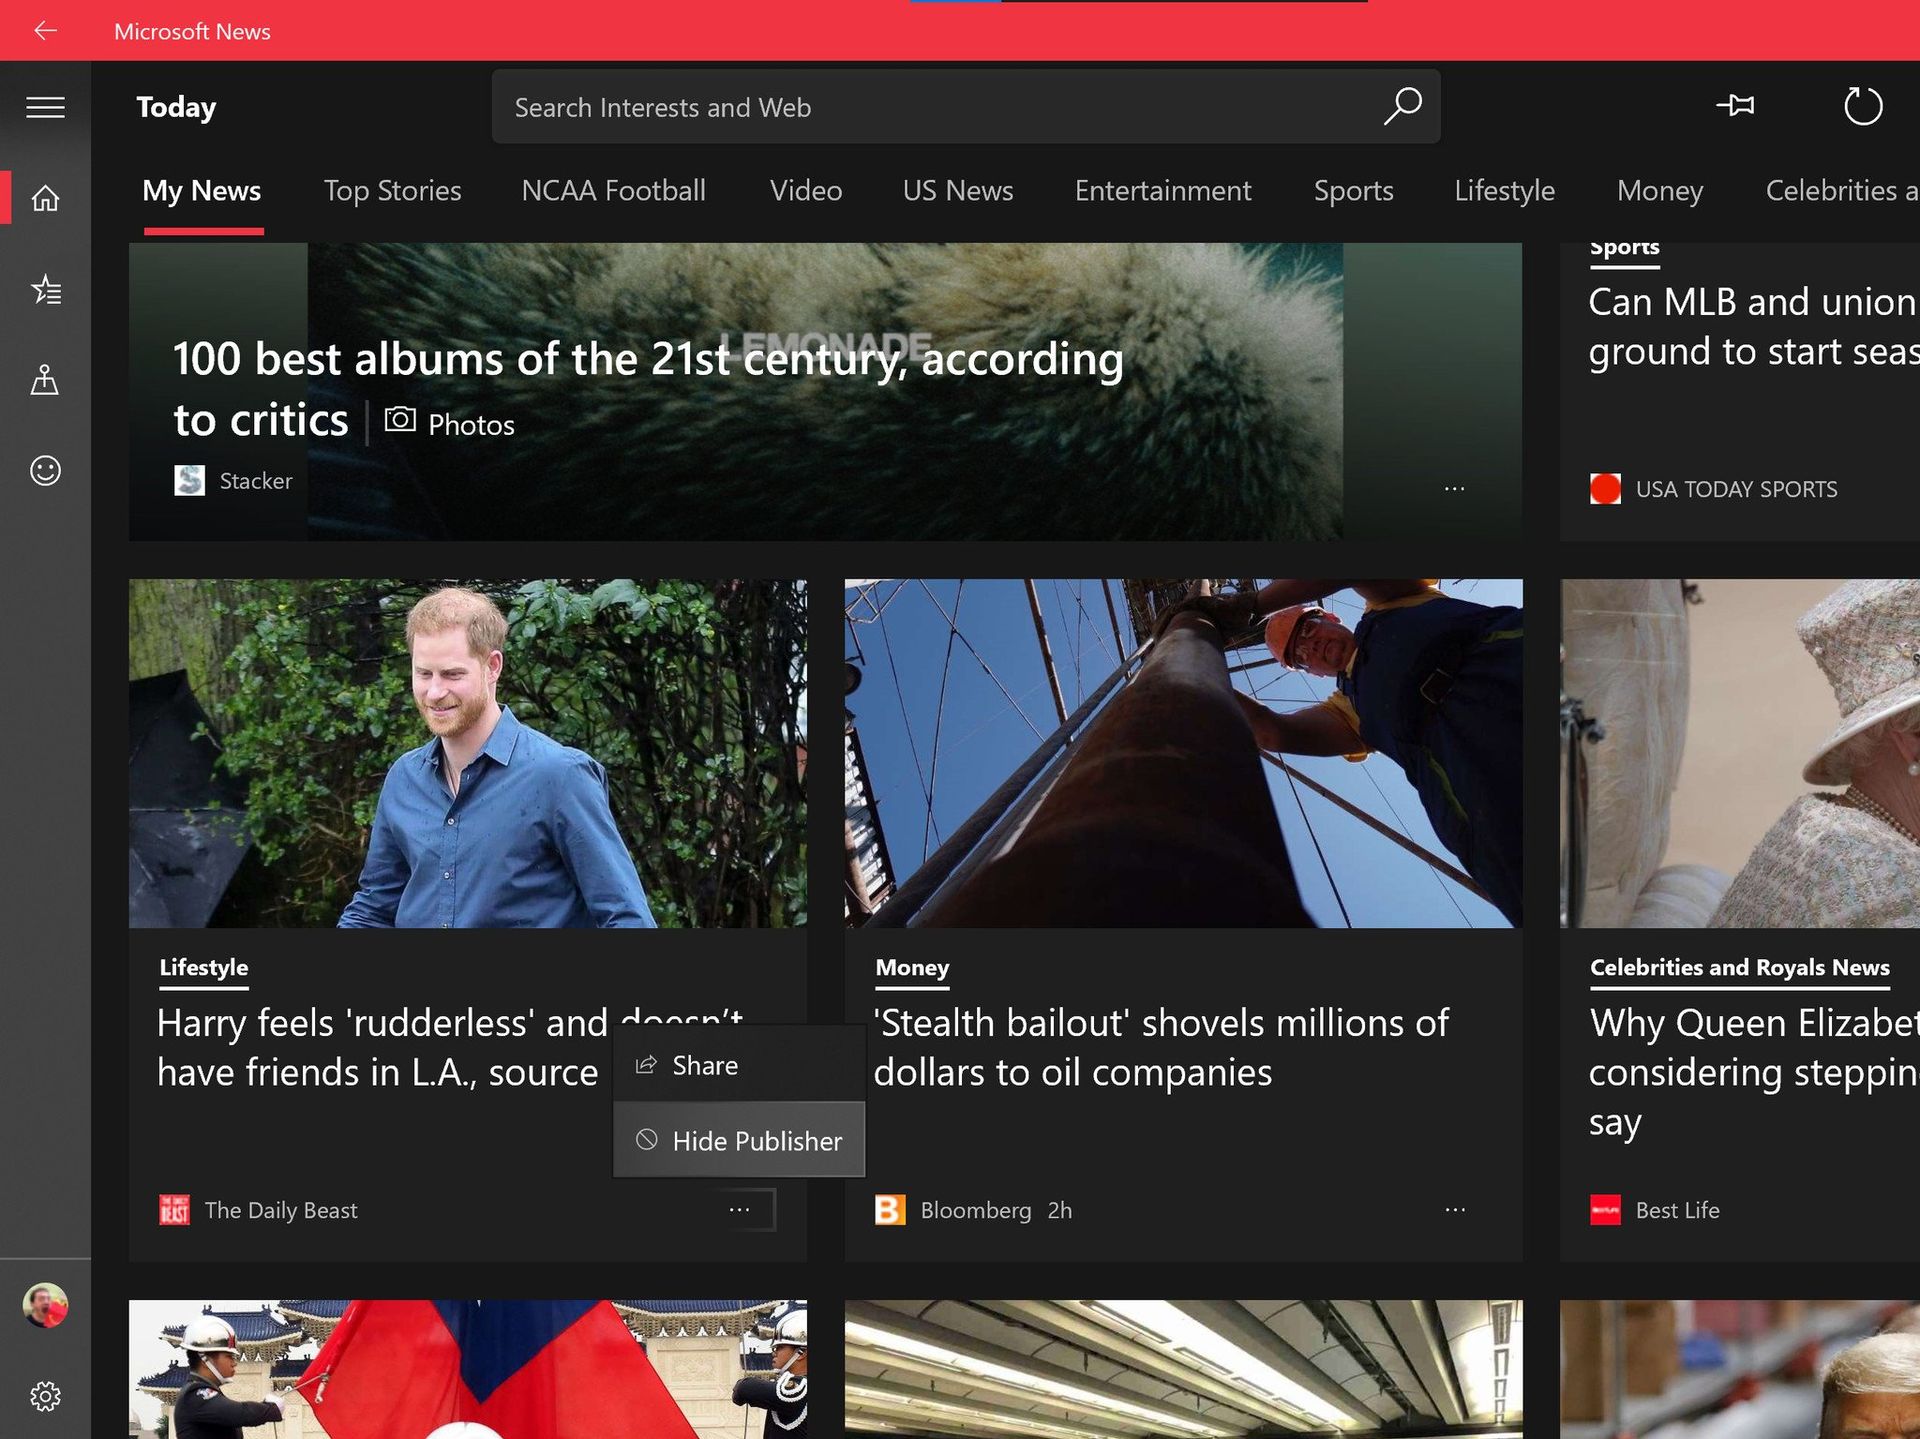Open the ellipsis options on the Daily Beast card
Image resolution: width=1920 pixels, height=1439 pixels.
click(739, 1209)
